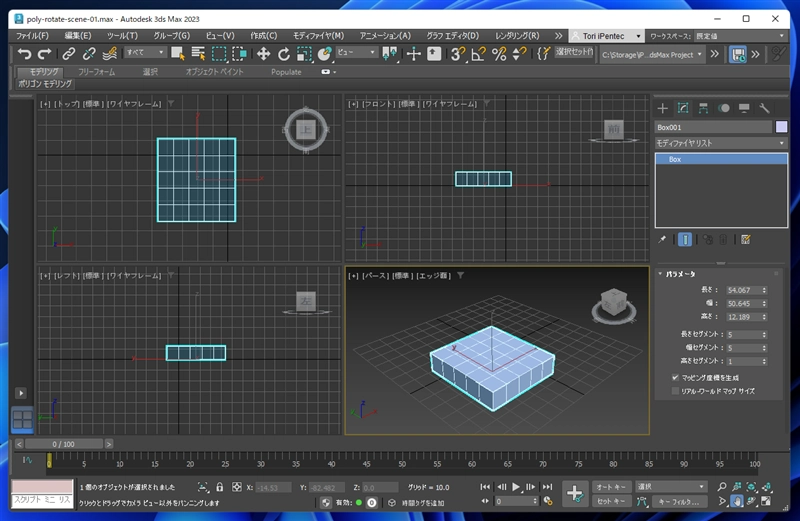Open the モディファイヤ(M) menu
The height and width of the screenshot is (521, 800).
click(x=318, y=36)
